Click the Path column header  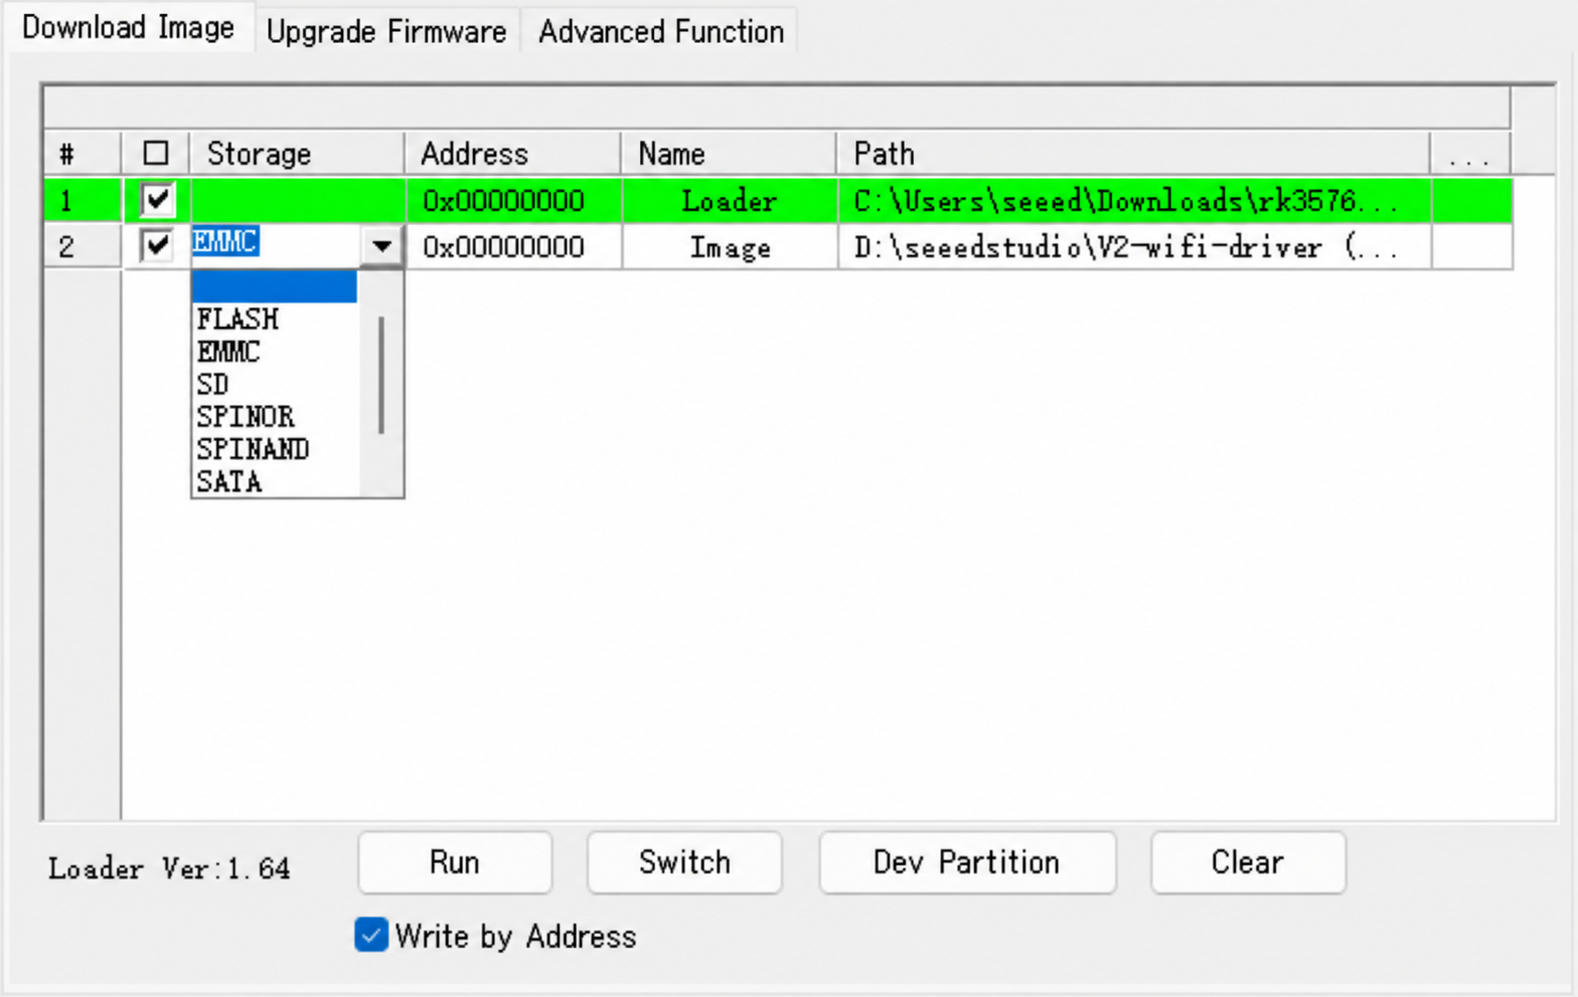(1133, 154)
